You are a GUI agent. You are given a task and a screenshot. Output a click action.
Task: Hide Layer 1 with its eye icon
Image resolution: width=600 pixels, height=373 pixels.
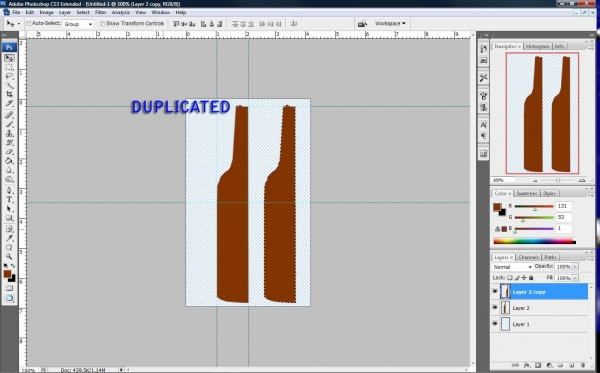click(495, 324)
